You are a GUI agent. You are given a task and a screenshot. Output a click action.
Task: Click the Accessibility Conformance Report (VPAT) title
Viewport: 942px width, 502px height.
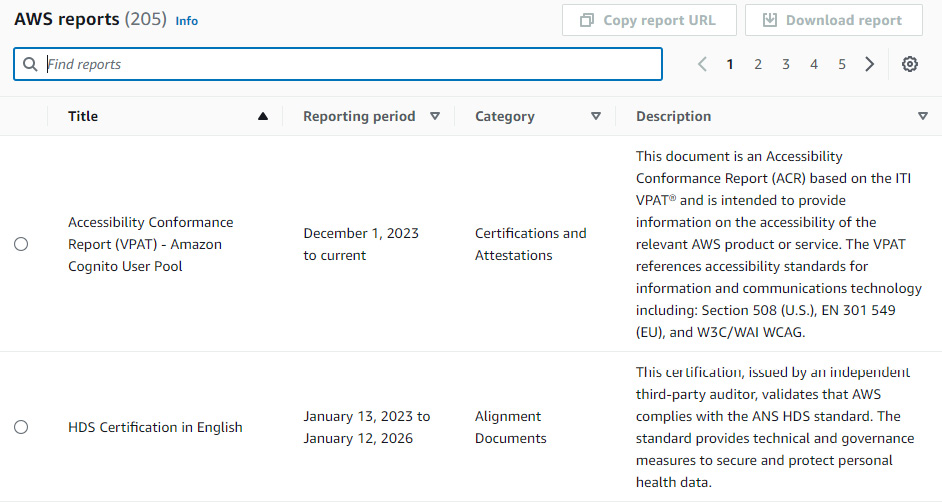(151, 244)
